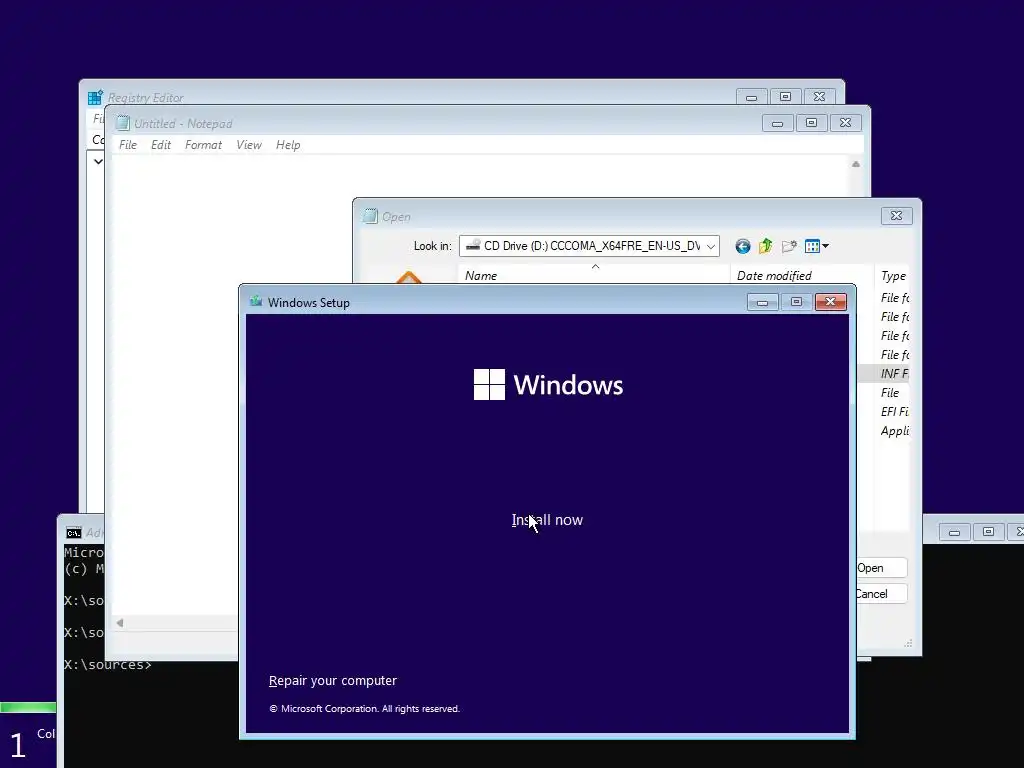Open Notepad Edit menu

tap(161, 145)
